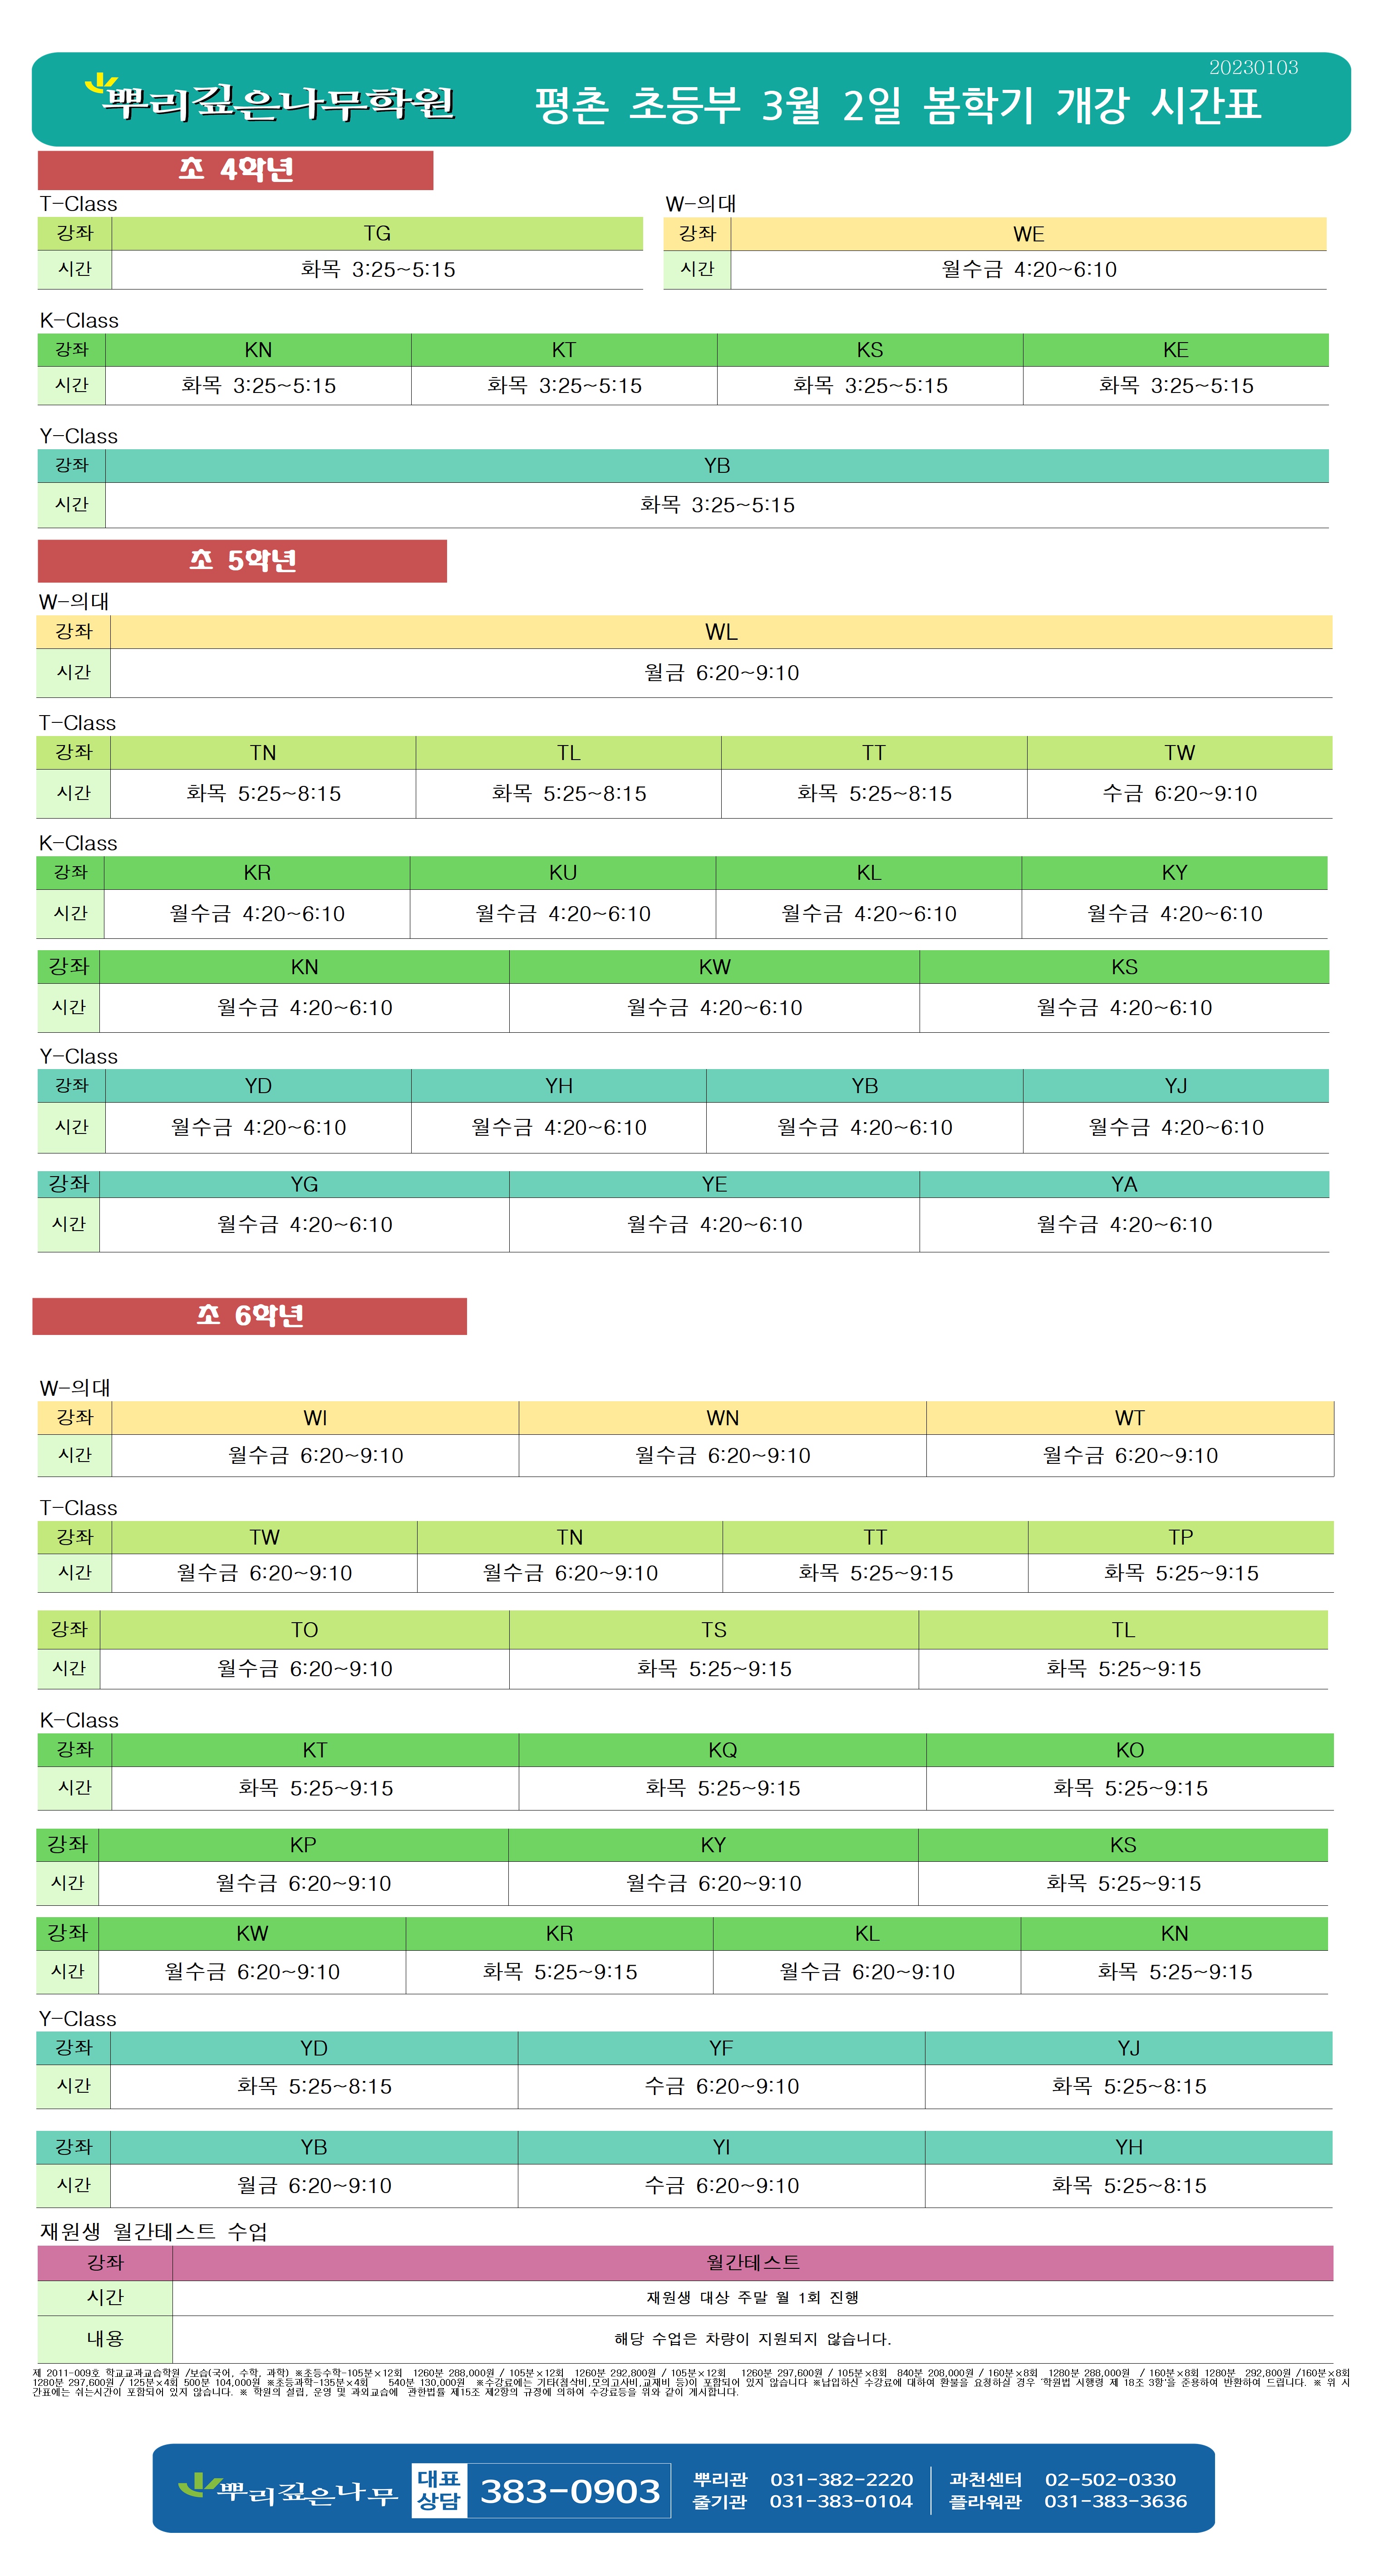Click the 뿌리관 phone number 031-382-2220
This screenshot has width=1378, height=2576.
click(x=841, y=2479)
